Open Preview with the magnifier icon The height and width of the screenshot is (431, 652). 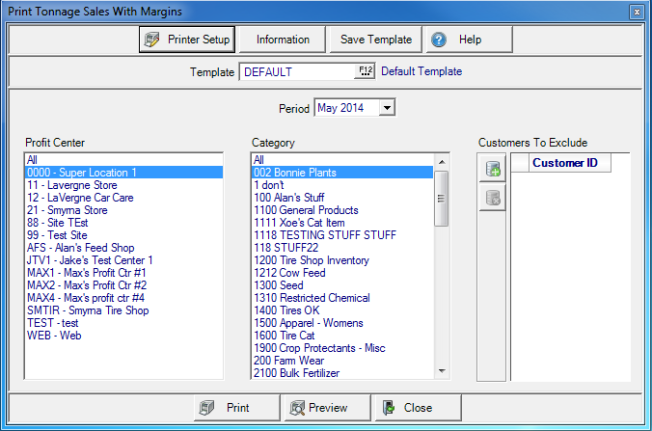(x=319, y=408)
